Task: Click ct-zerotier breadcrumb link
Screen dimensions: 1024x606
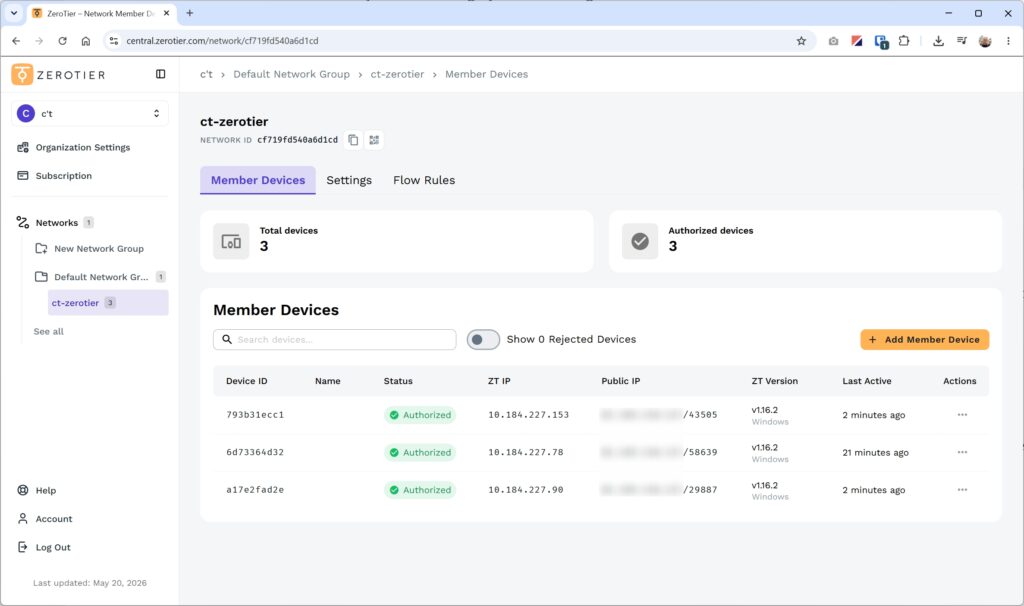Action: [x=397, y=74]
